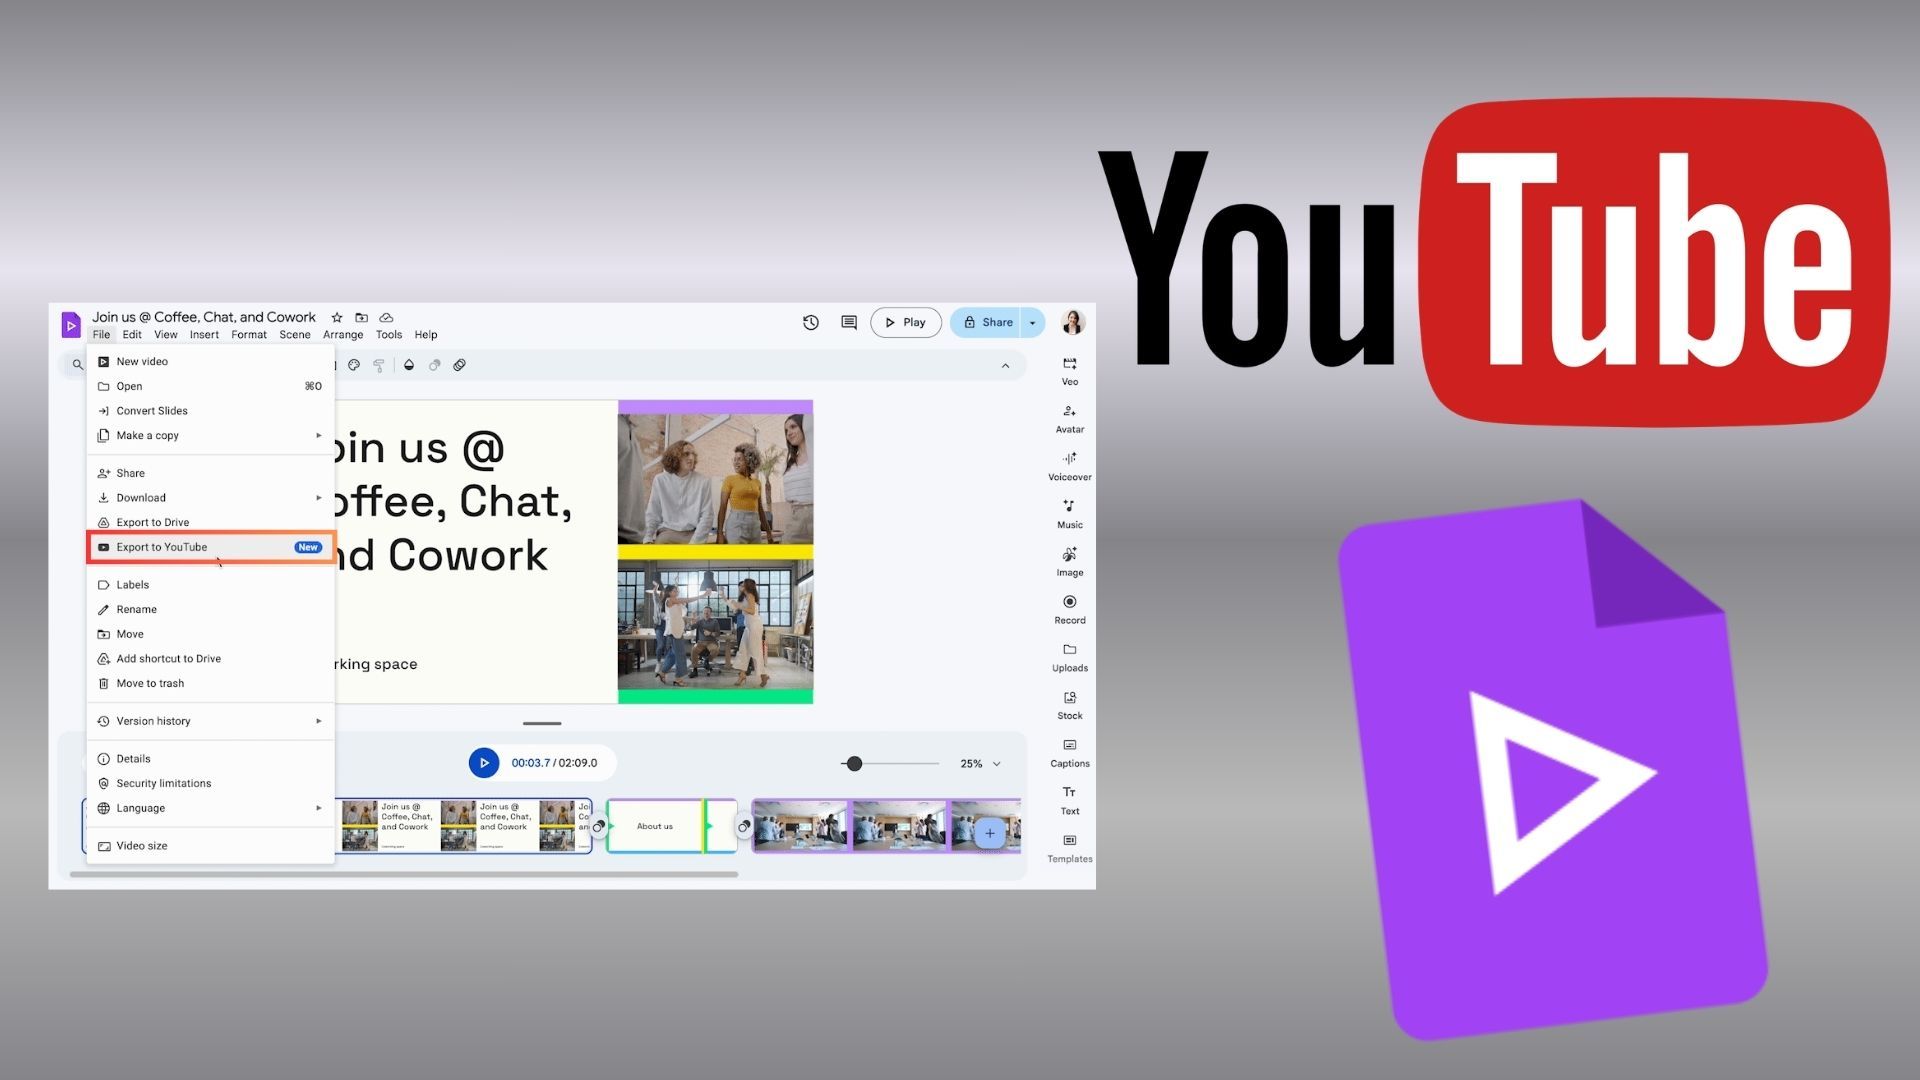This screenshot has width=1920, height=1080.
Task: Select Add shortcut to Drive
Action: 211,659
